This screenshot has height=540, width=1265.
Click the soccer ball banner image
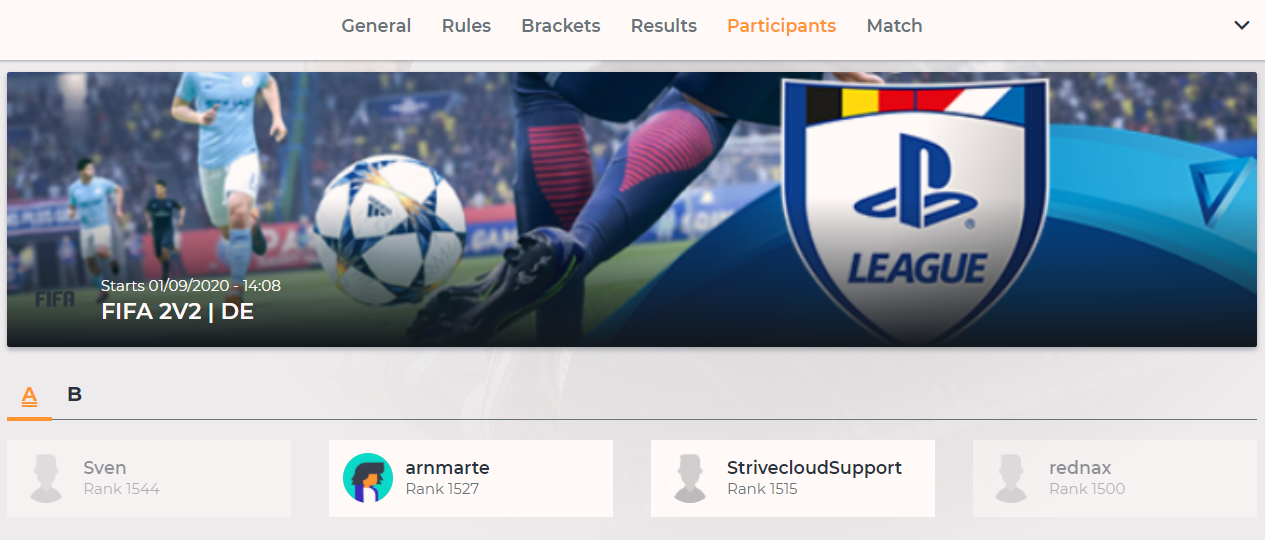[x=389, y=217]
